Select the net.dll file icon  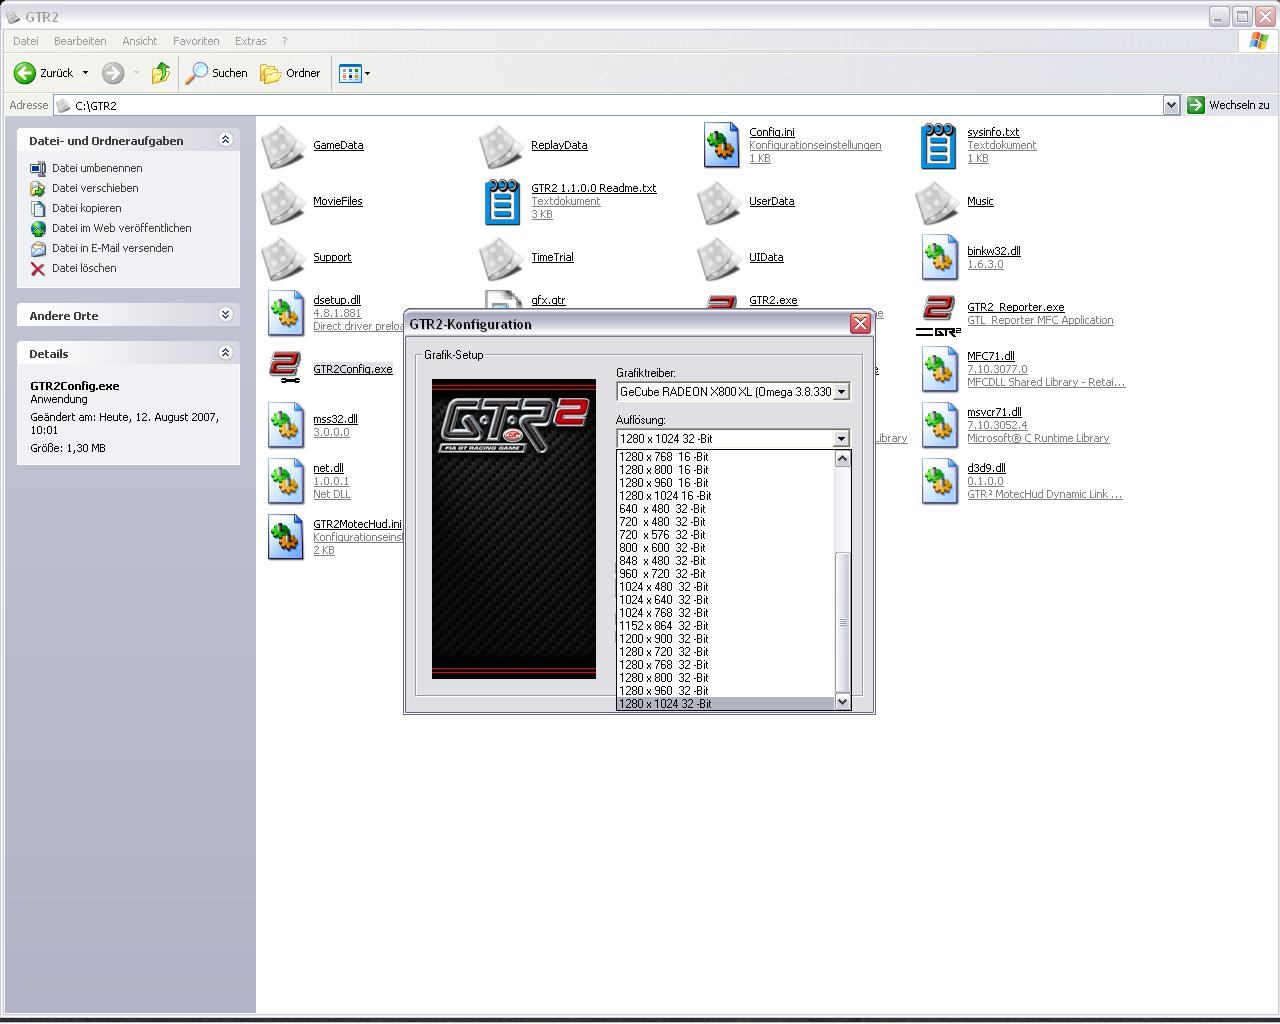pyautogui.click(x=285, y=482)
